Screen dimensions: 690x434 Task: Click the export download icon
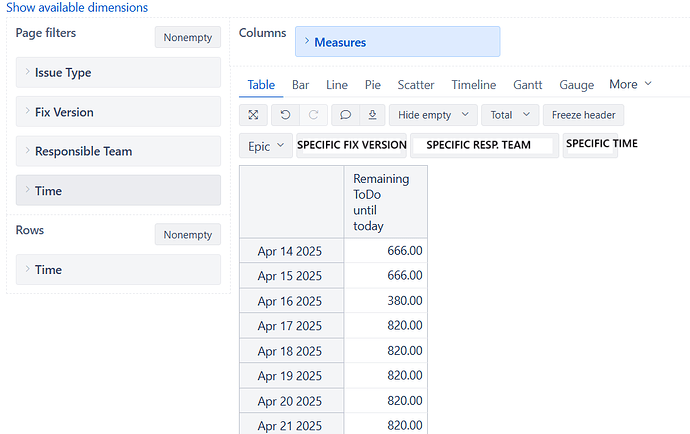[371, 115]
